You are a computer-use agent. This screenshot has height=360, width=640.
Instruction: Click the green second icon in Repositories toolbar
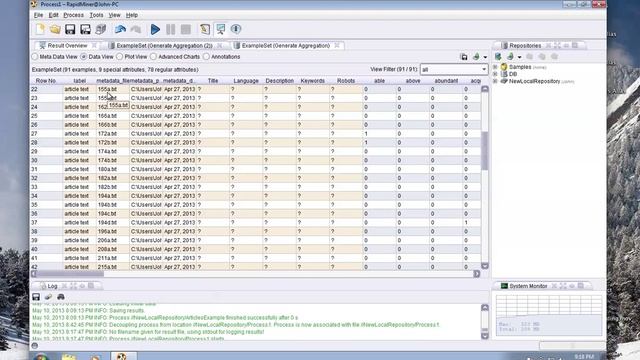pyautogui.click(x=510, y=57)
